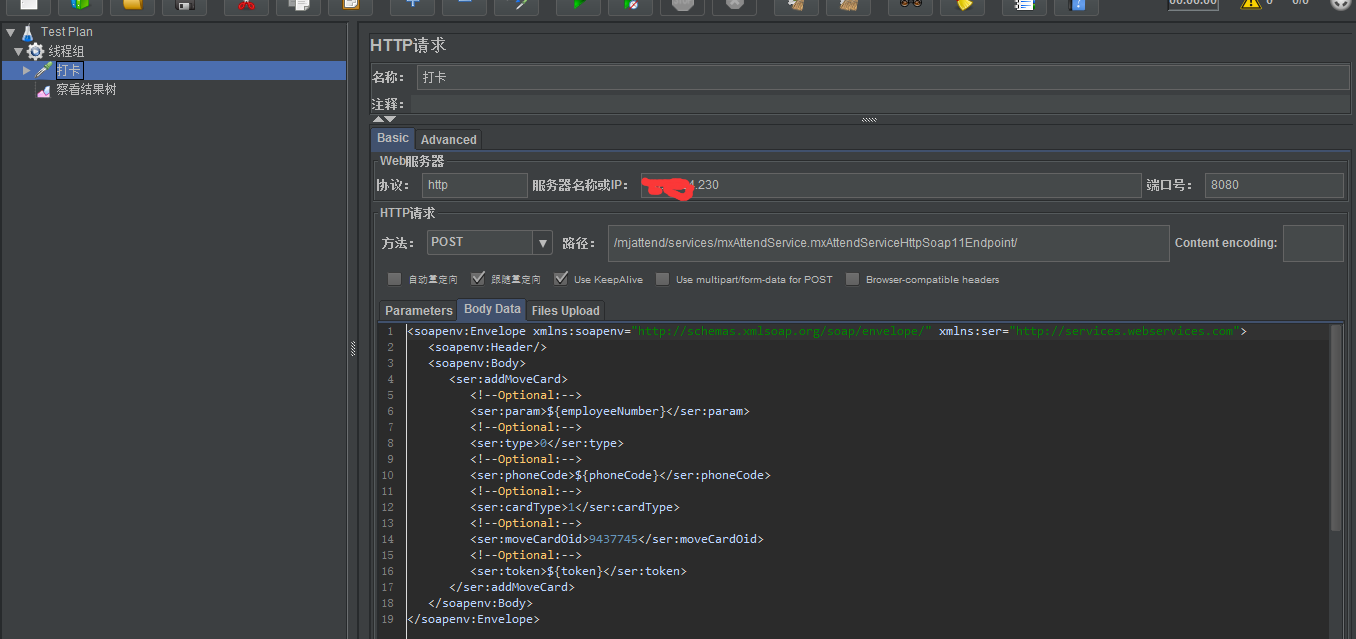Click the Start no pauses toolbar icon
Screen dimensions: 1356x639
coord(630,5)
